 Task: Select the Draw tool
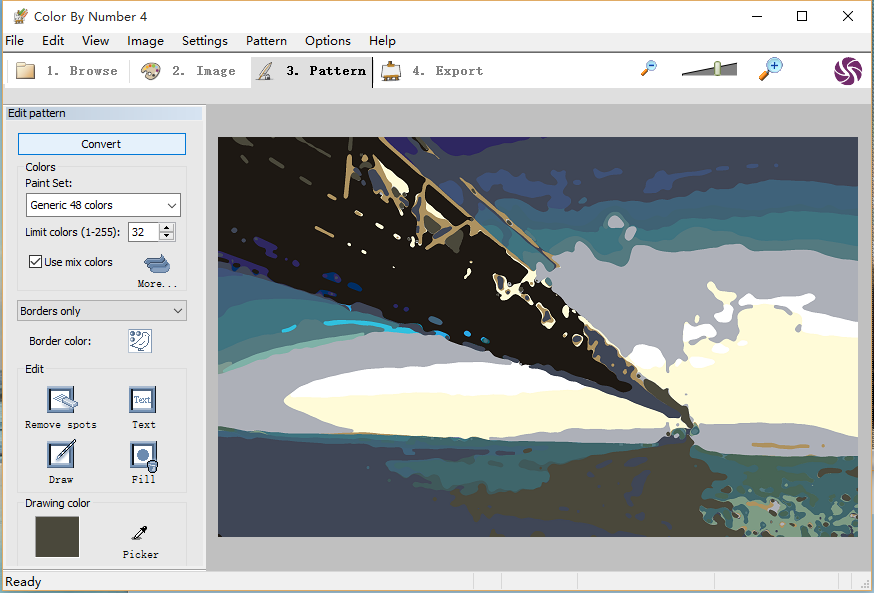[62, 455]
